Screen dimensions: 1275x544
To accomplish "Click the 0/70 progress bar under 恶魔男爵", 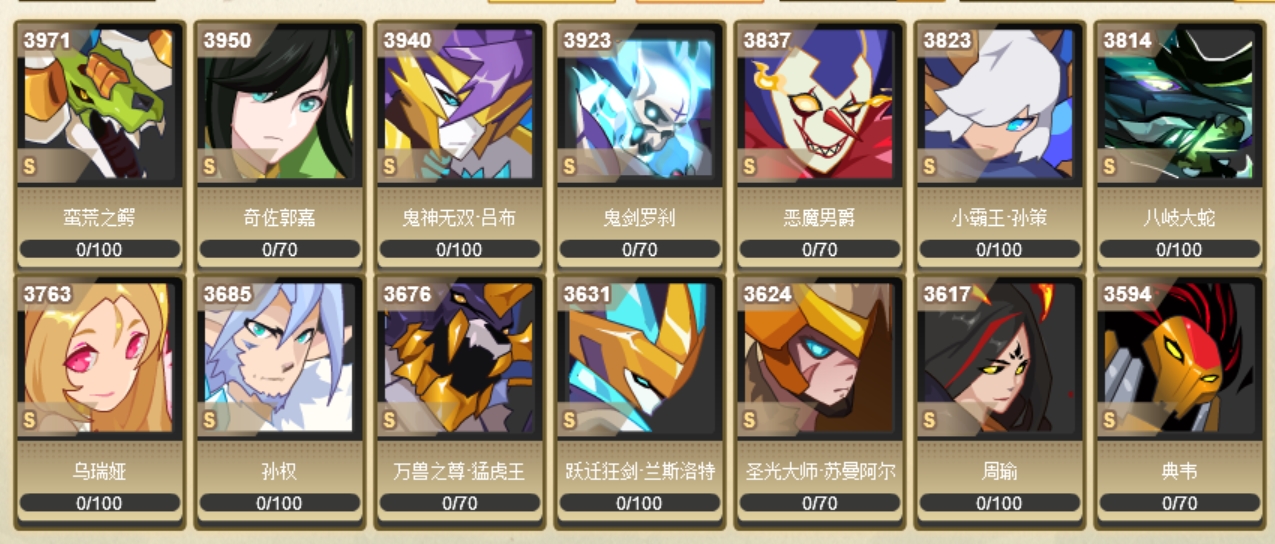I will (x=819, y=248).
